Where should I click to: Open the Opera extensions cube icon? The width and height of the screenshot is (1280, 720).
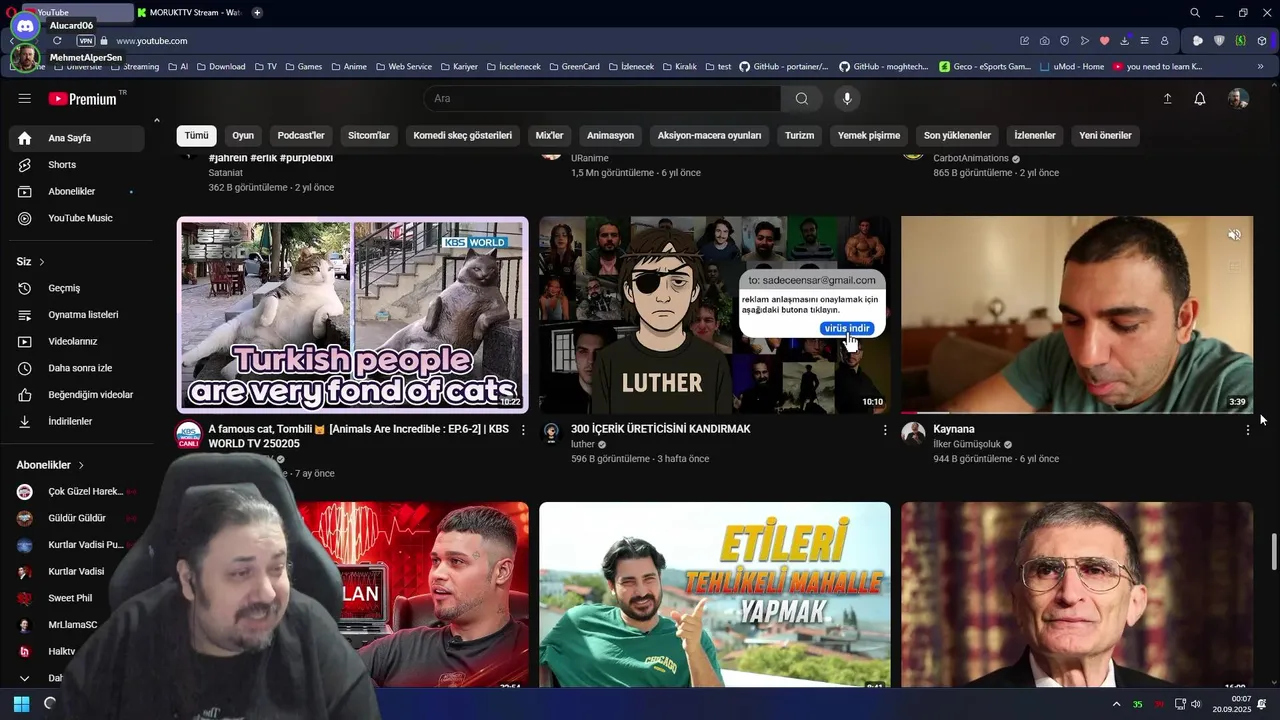[1262, 41]
